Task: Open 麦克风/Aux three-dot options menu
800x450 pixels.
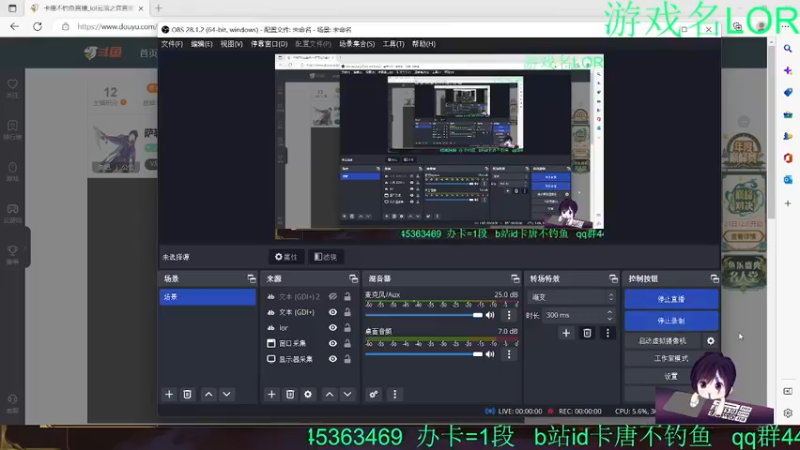Action: tap(509, 315)
